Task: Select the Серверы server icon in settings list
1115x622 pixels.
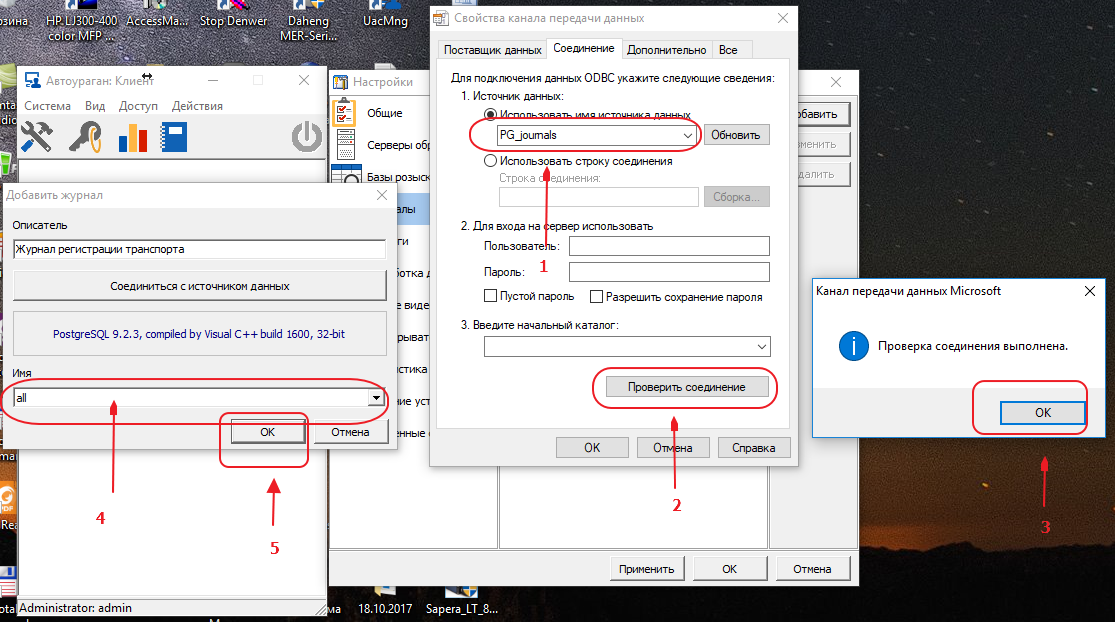Action: click(x=344, y=145)
